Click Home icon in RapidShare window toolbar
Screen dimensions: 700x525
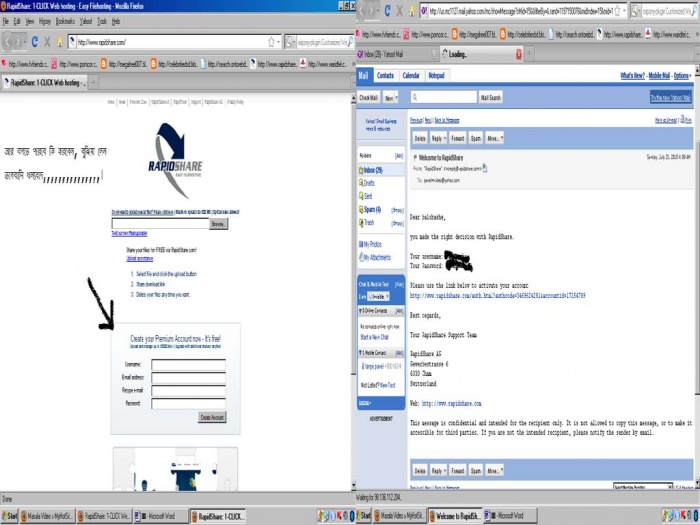[60, 42]
